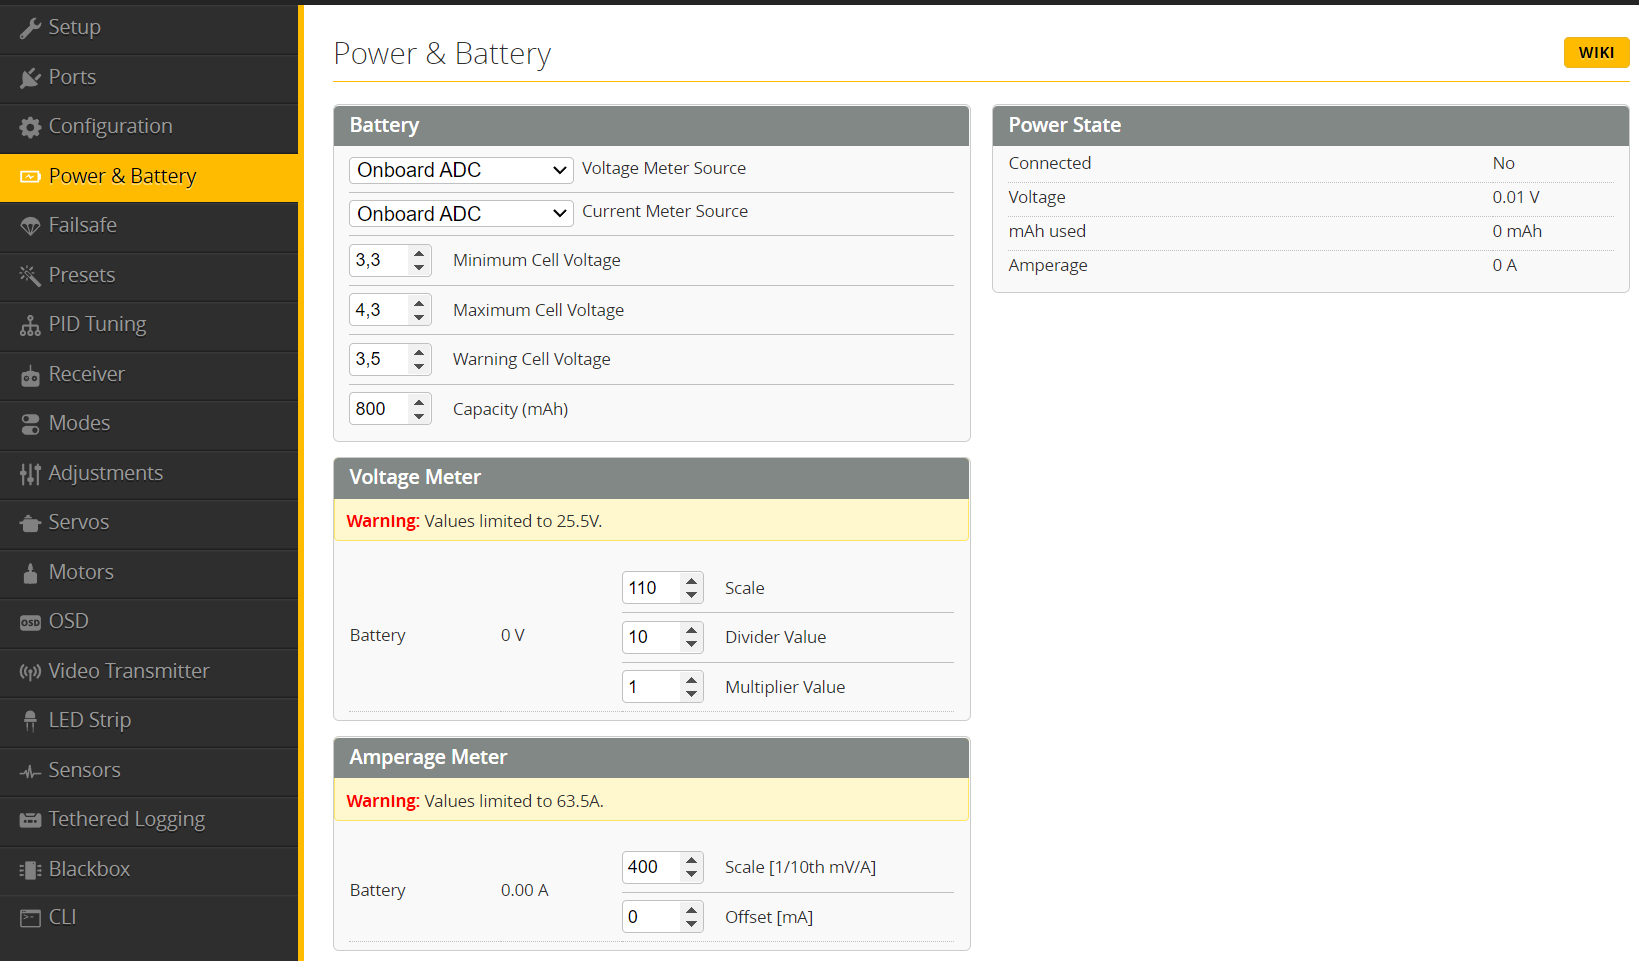Decrease the Capacity (mAh) value
Image resolution: width=1639 pixels, height=961 pixels.
pyautogui.click(x=419, y=415)
